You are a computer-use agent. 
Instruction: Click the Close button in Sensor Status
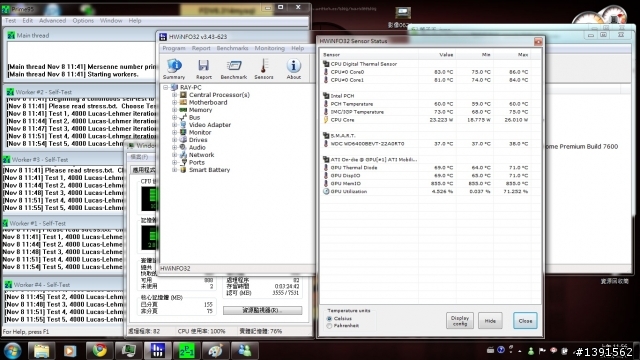(x=525, y=321)
